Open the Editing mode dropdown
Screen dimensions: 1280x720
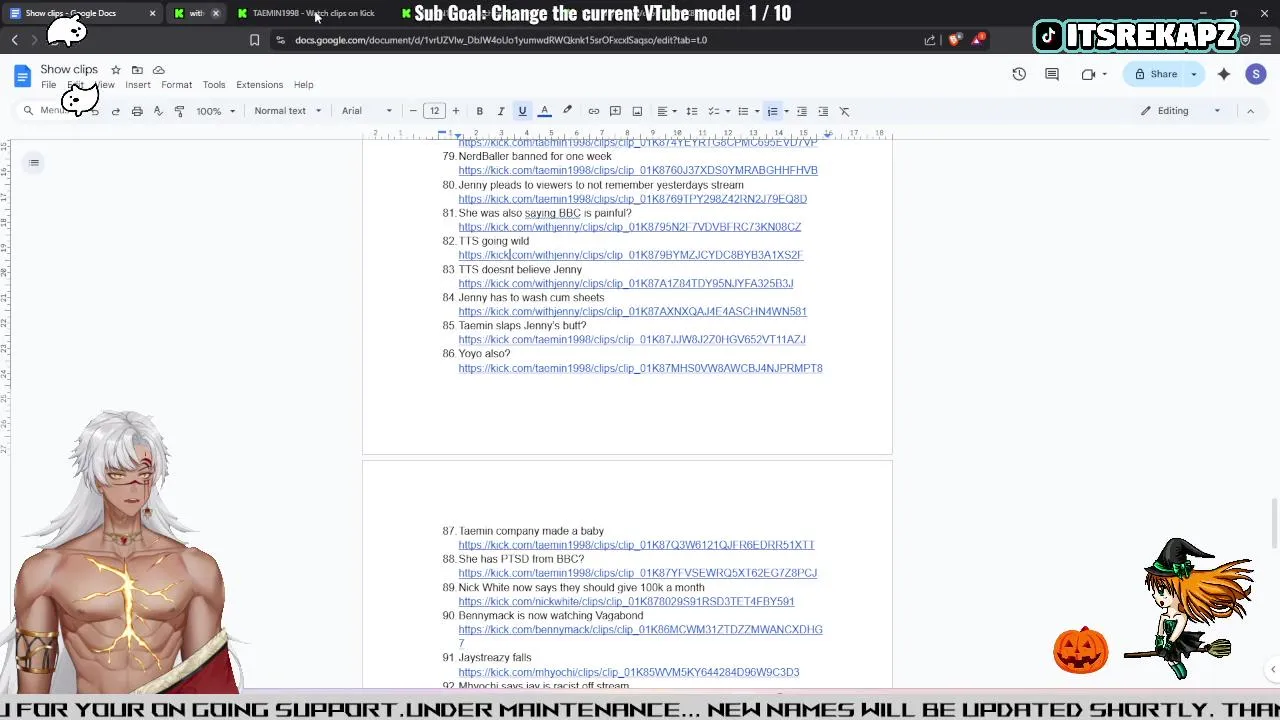[1181, 111]
